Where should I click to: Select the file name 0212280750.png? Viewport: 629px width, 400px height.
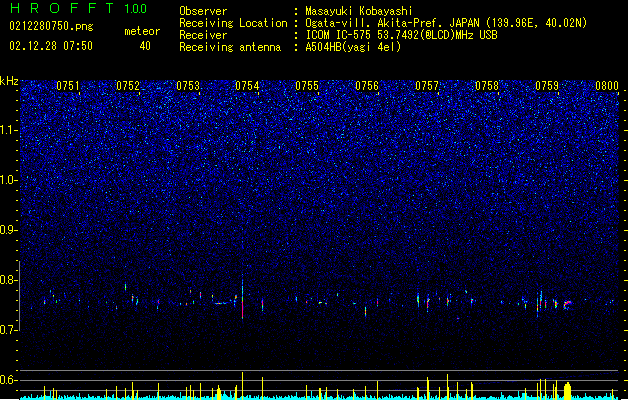[51, 26]
